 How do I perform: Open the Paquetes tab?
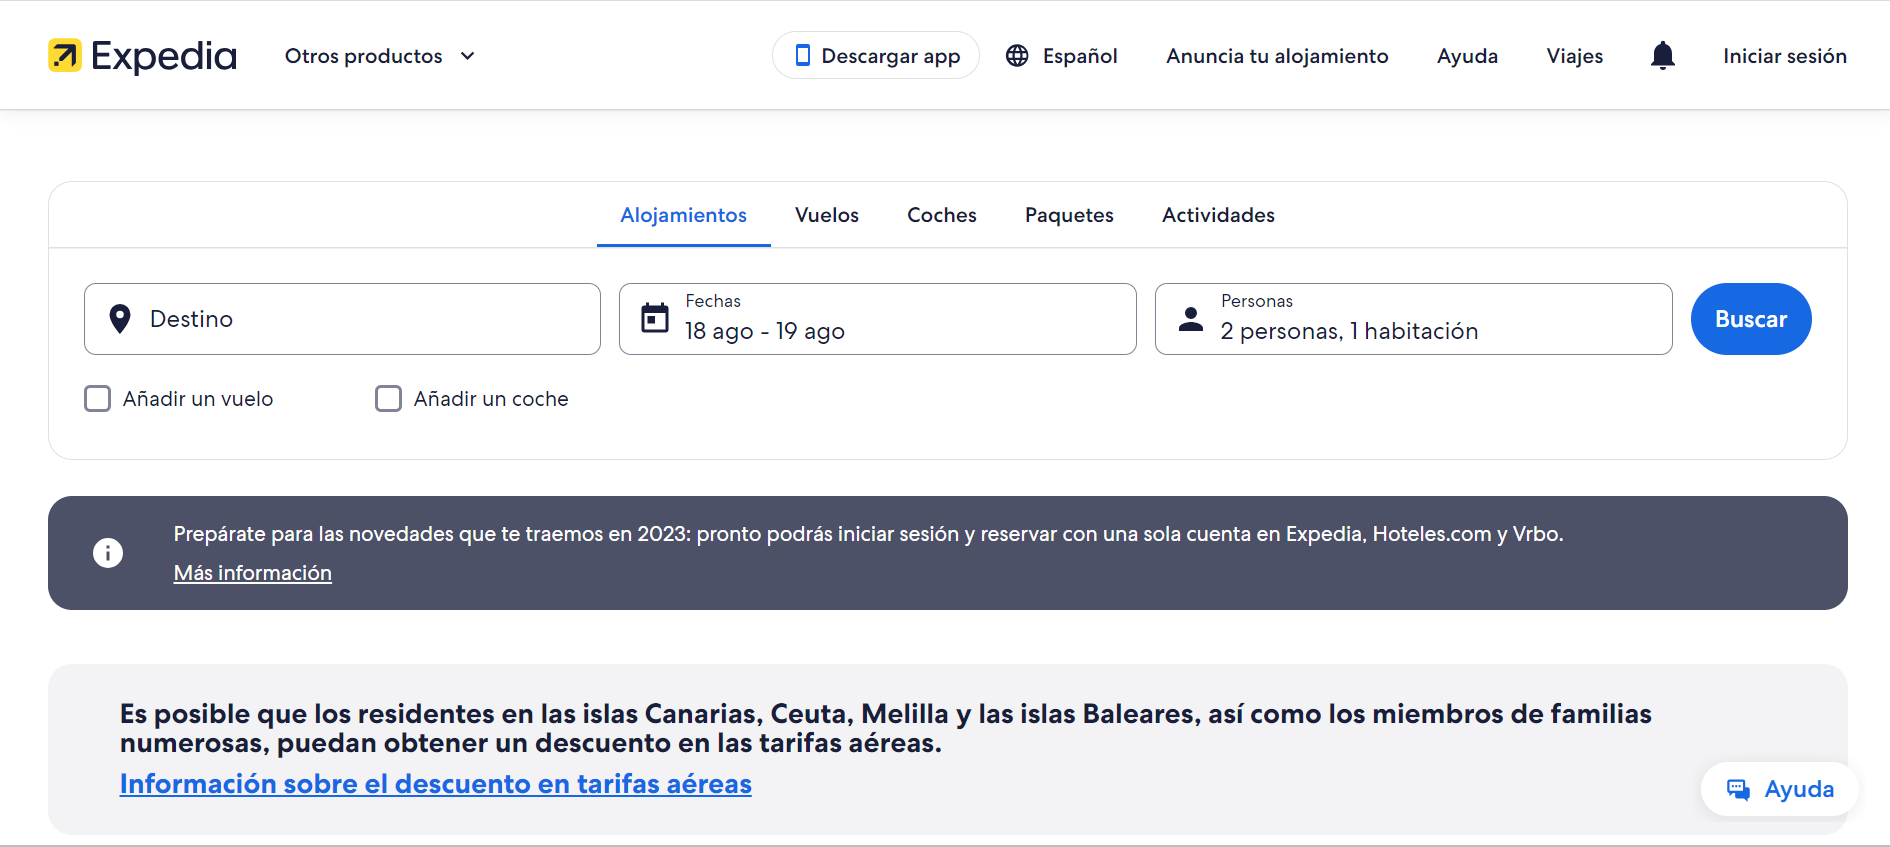coord(1069,216)
